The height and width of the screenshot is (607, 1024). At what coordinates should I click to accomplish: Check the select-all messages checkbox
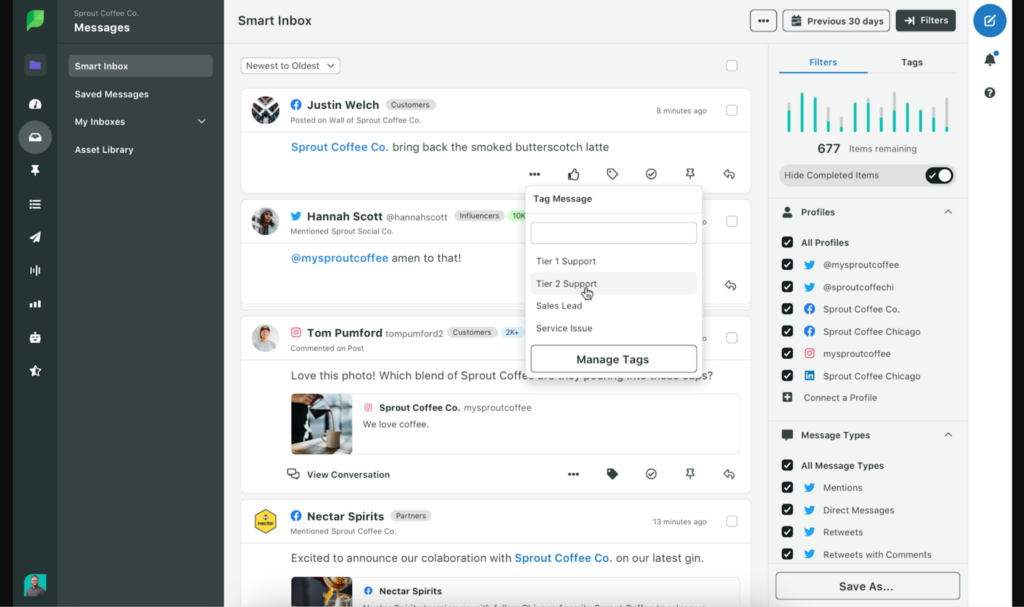point(731,65)
